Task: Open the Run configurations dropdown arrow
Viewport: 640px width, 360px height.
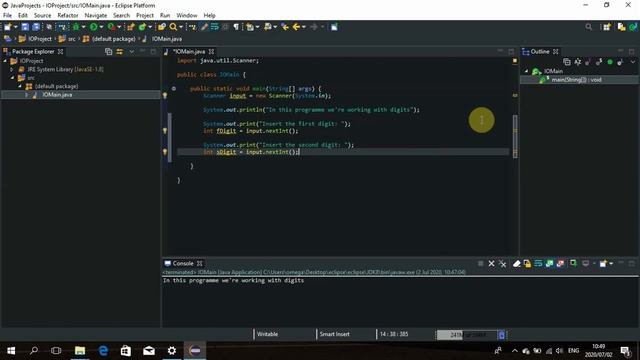Action: pos(101,27)
